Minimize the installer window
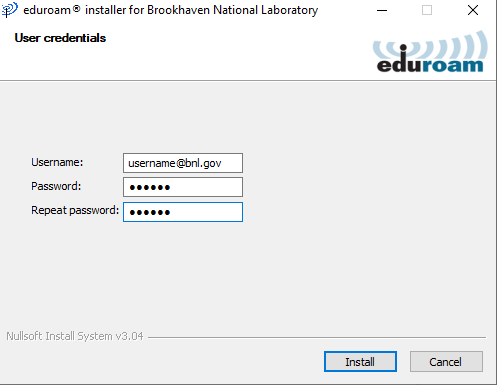 coord(382,10)
